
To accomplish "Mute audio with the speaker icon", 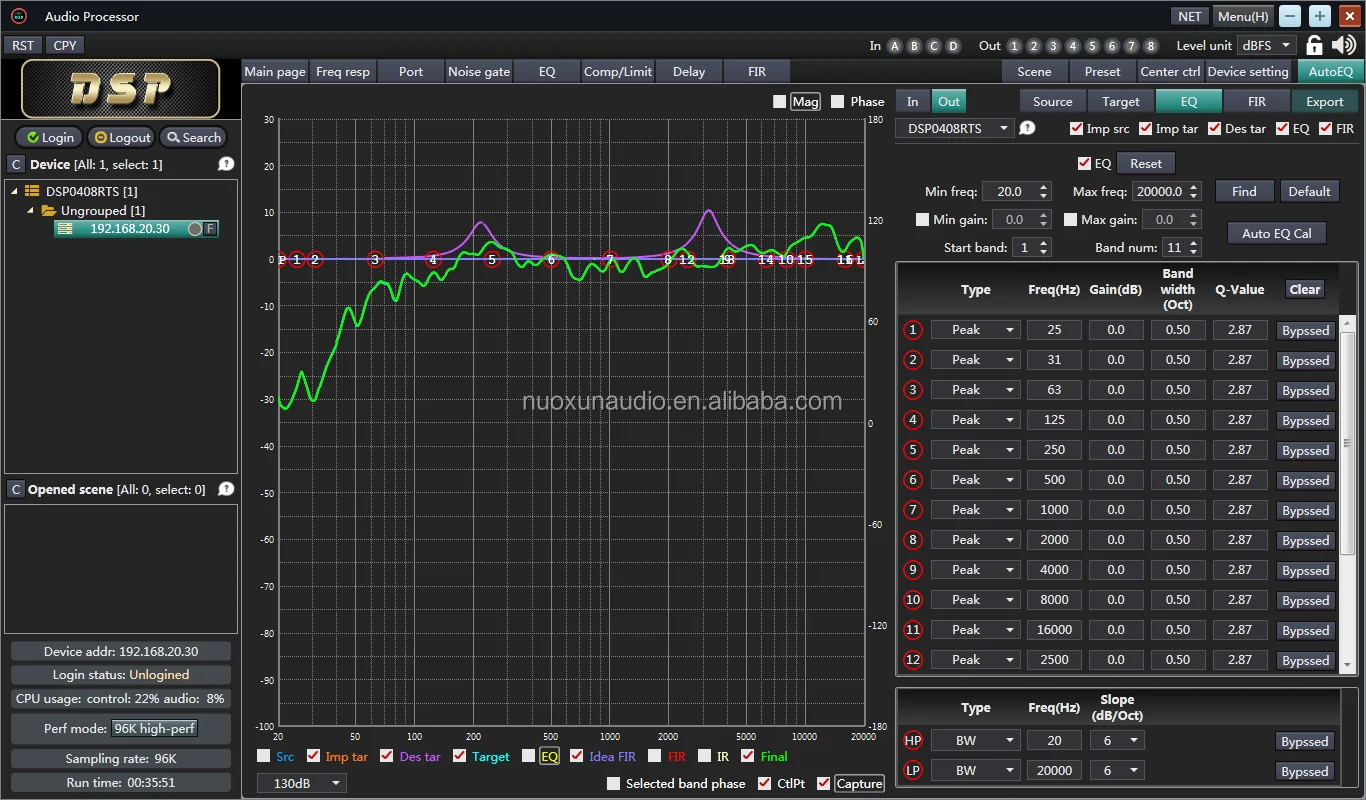I will [1343, 45].
